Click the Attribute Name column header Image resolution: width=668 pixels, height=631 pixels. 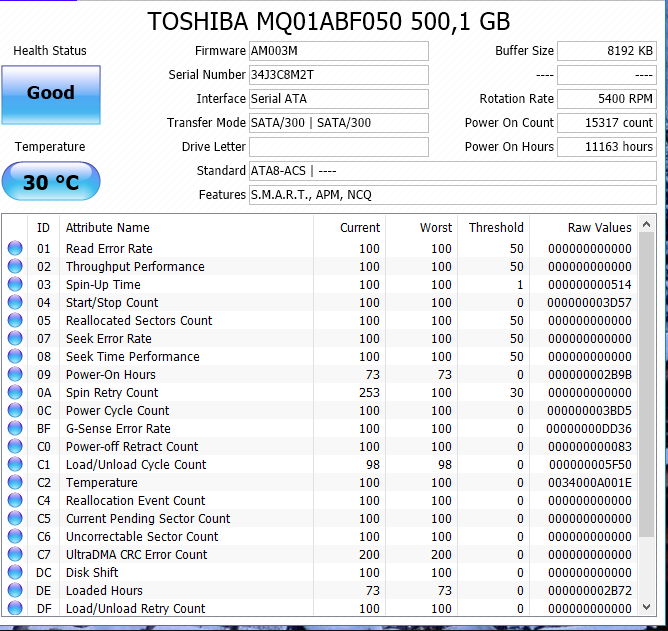(186, 228)
